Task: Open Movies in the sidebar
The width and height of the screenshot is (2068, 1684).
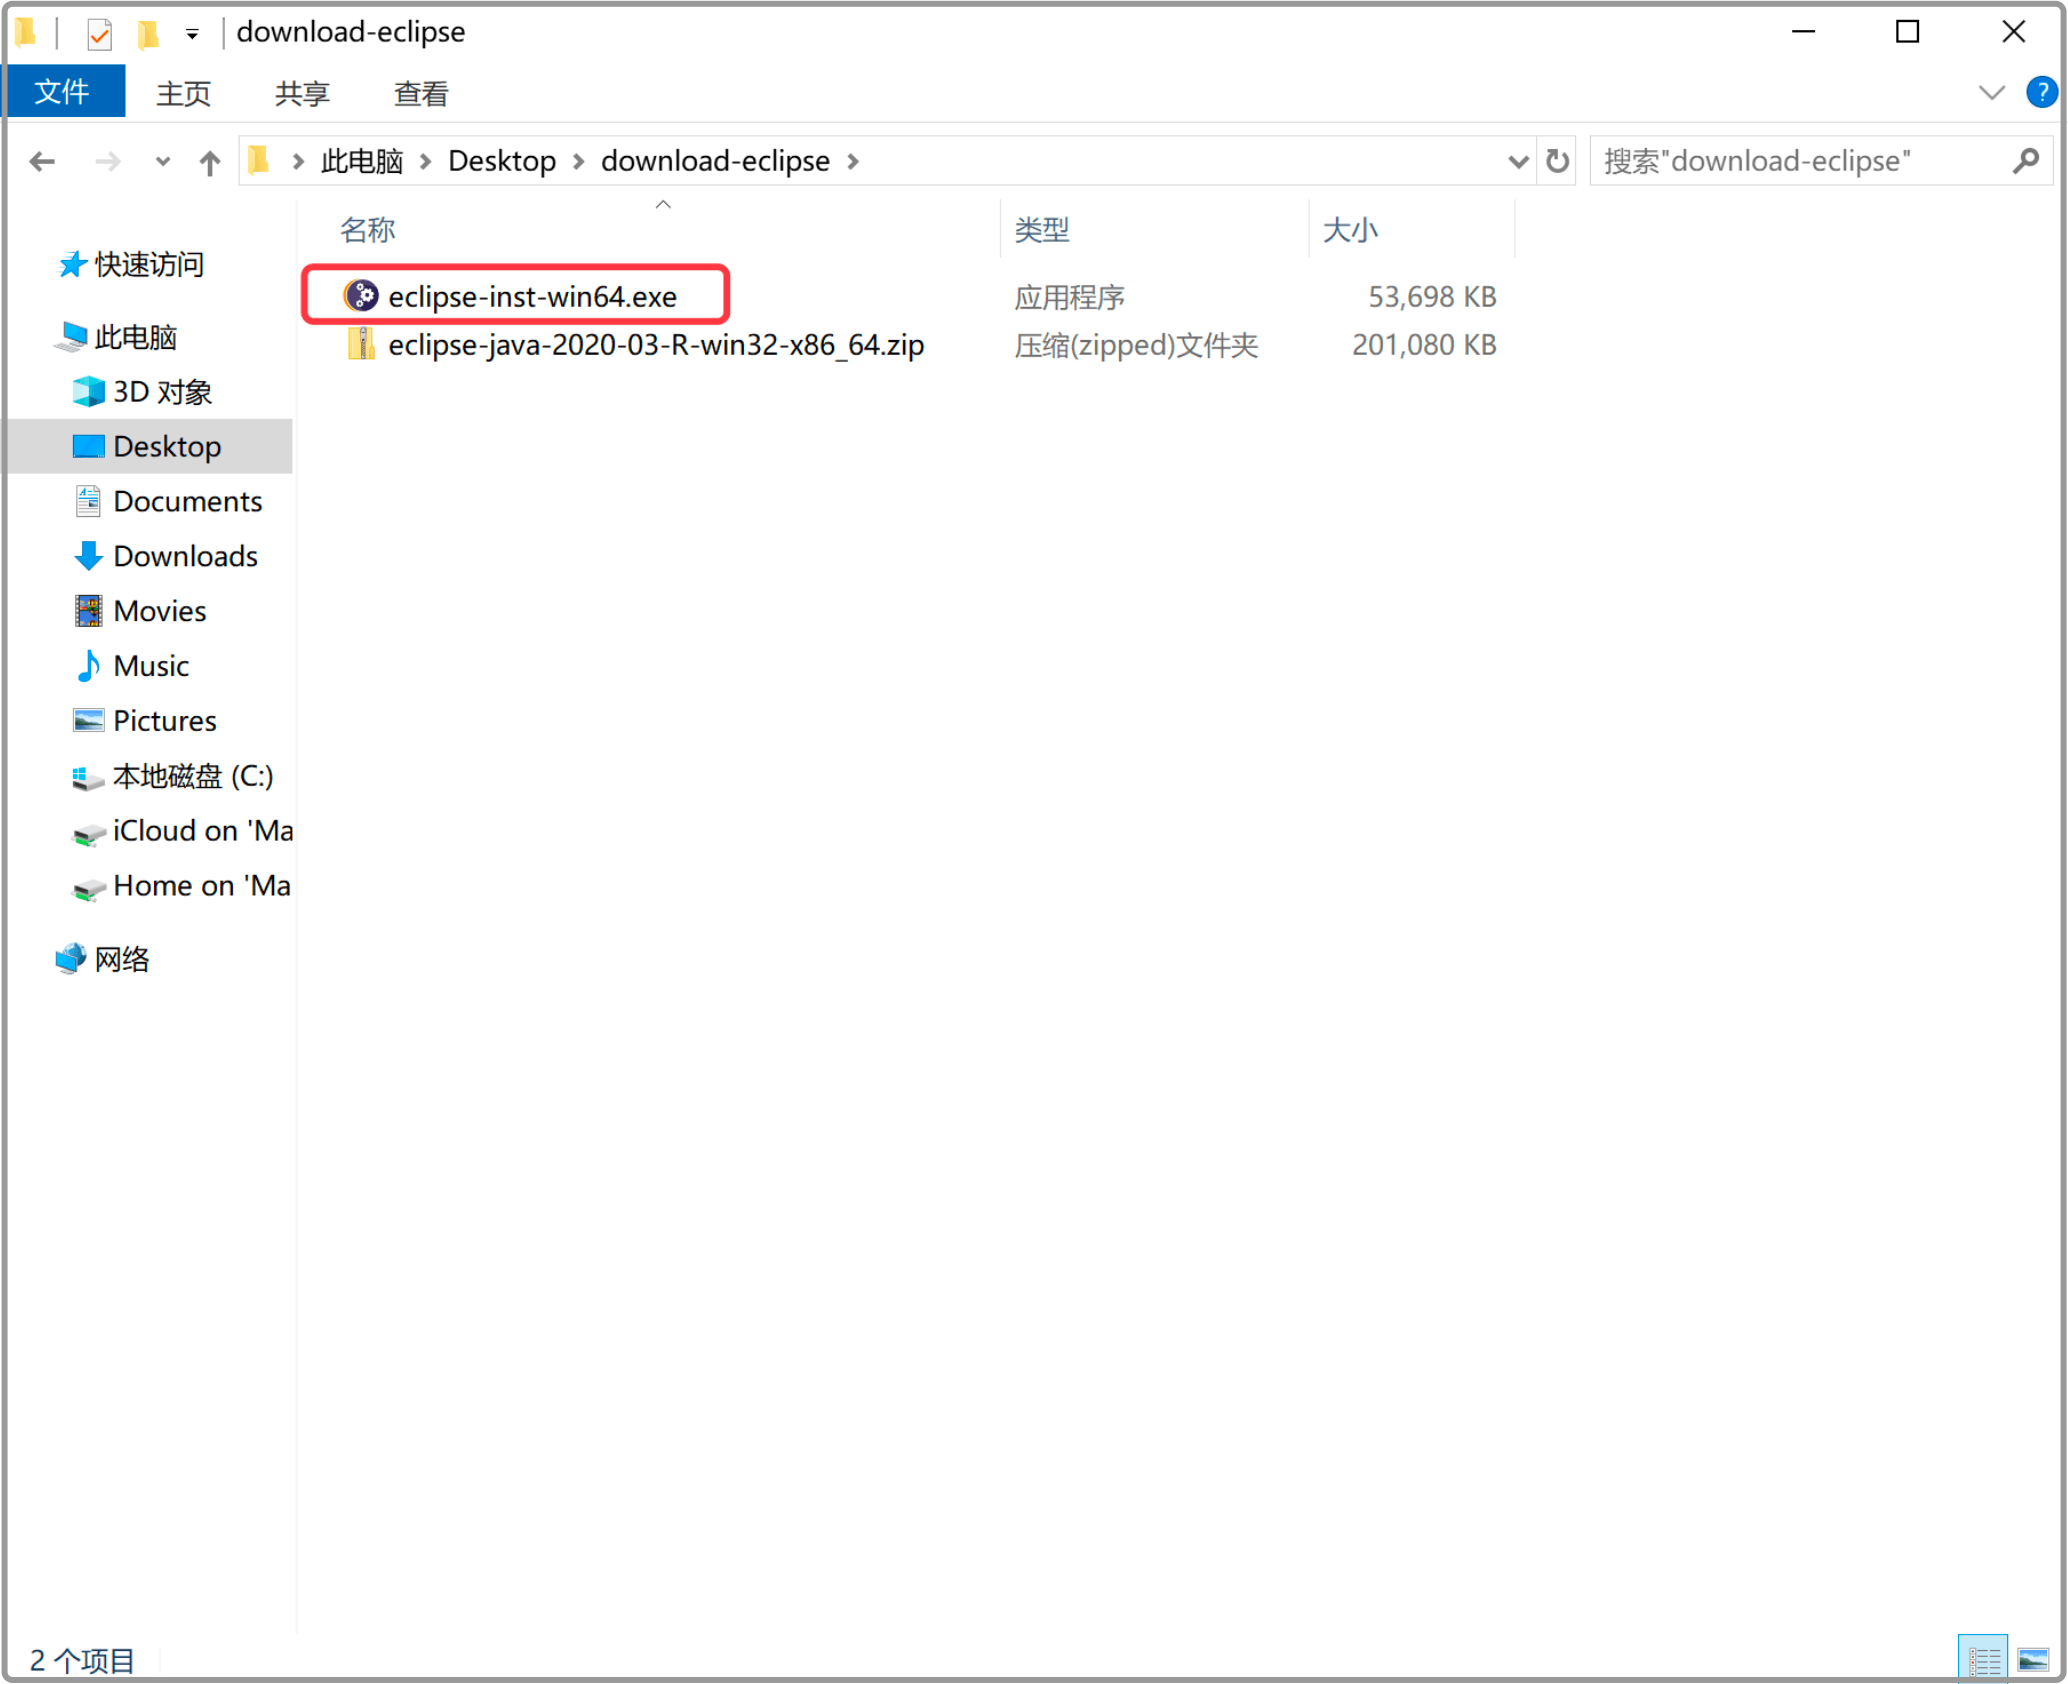Action: 159,612
